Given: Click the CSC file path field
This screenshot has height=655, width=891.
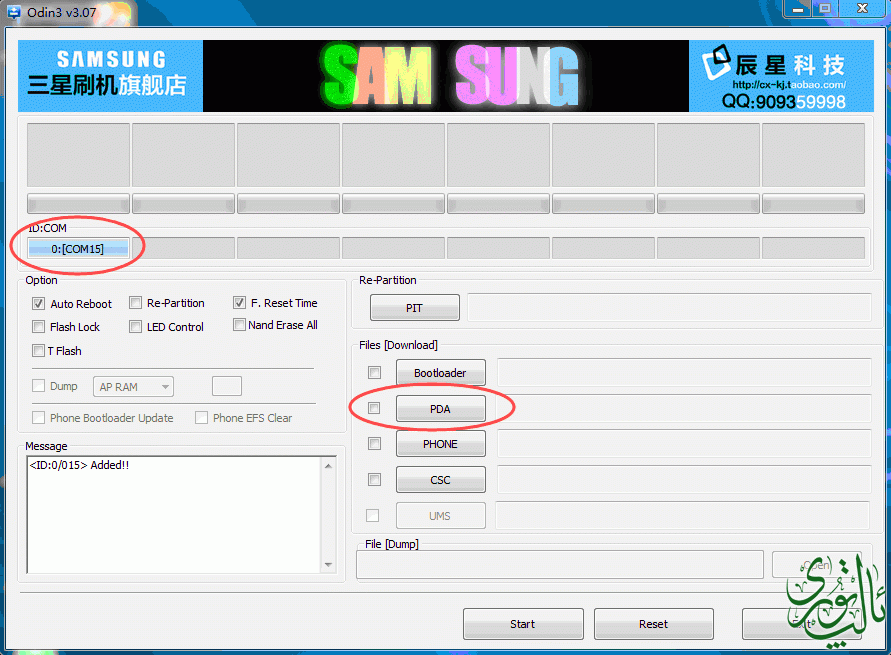Looking at the screenshot, I should point(684,480).
